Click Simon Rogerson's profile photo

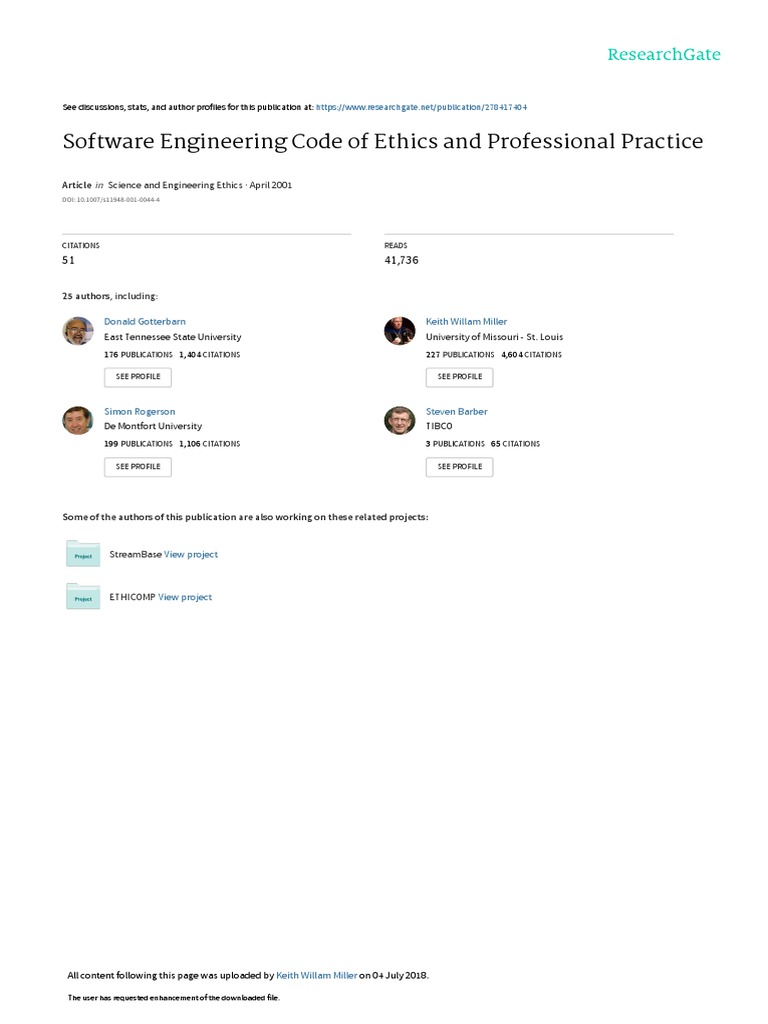78,420
